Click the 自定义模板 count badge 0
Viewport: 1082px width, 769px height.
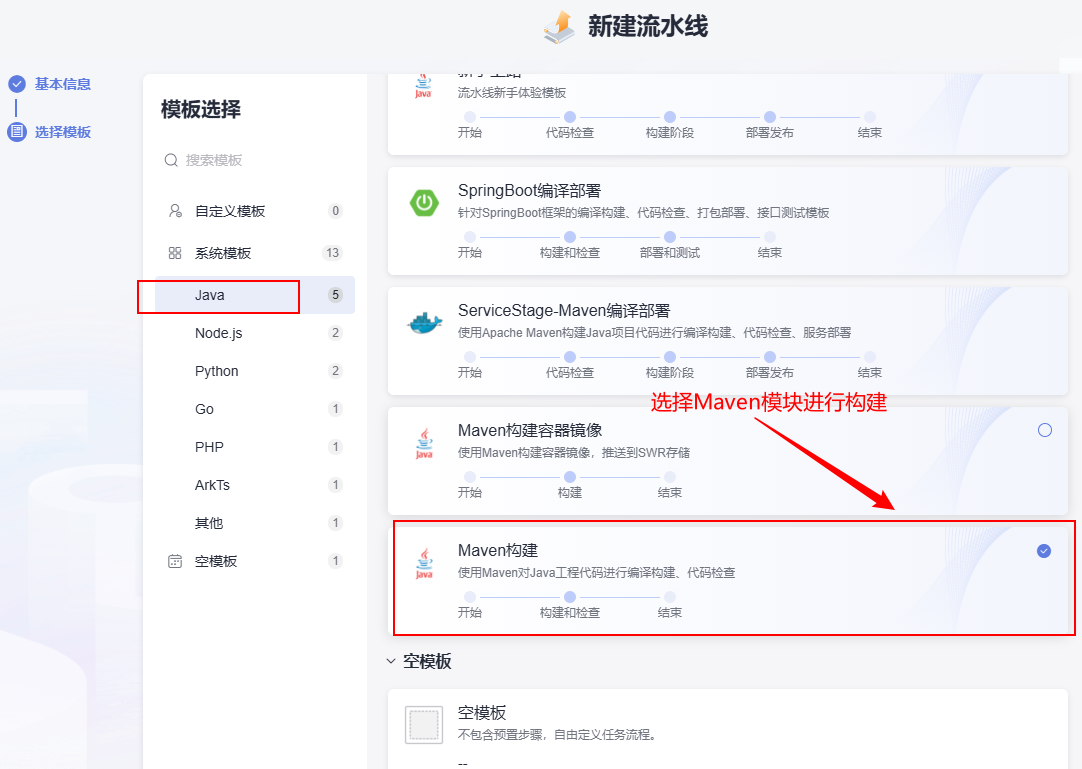335,211
